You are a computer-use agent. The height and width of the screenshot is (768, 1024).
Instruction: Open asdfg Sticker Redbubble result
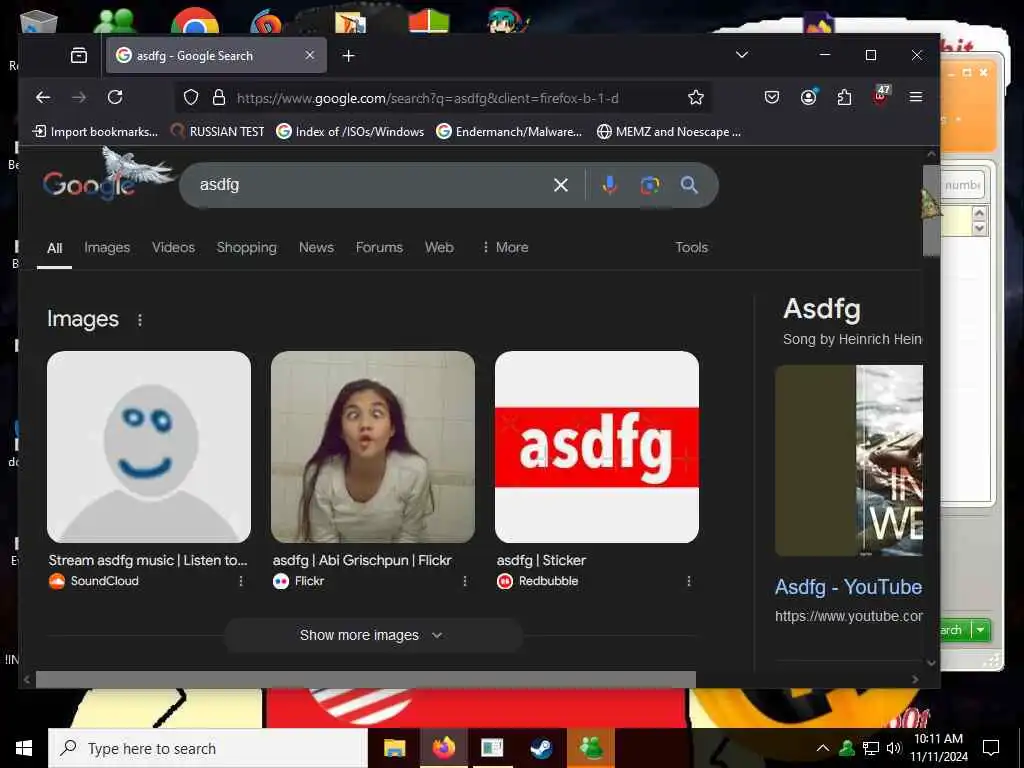(541, 560)
